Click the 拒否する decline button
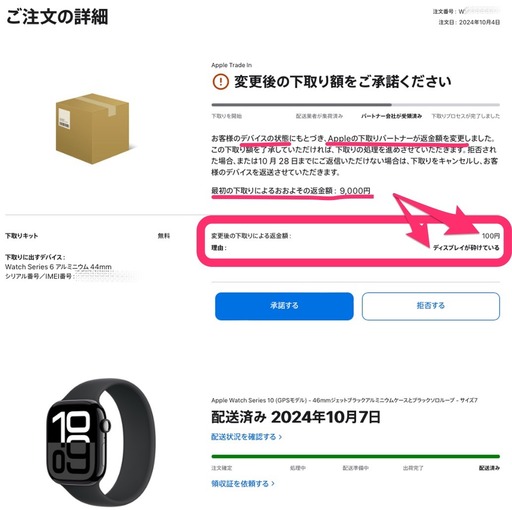 [431, 306]
